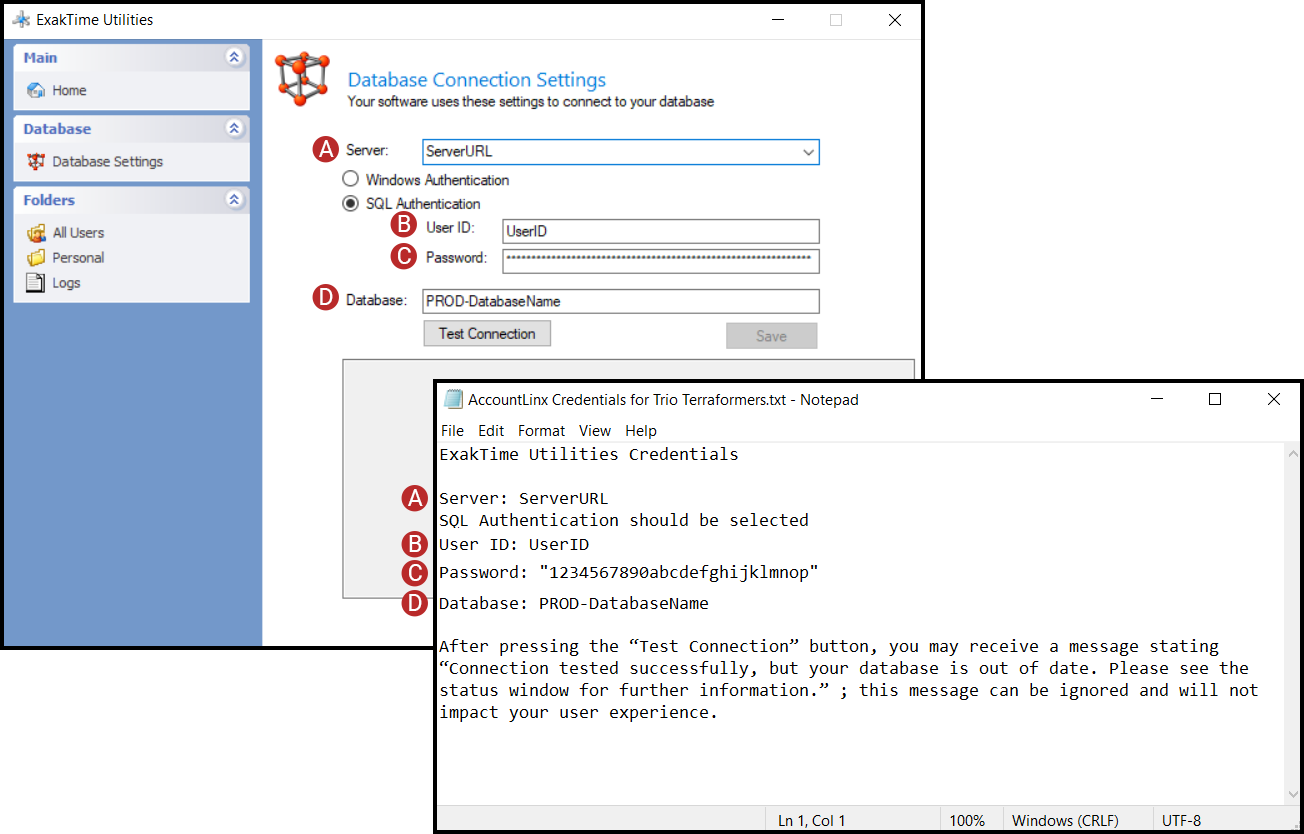Open Home in the sidebar

click(69, 90)
